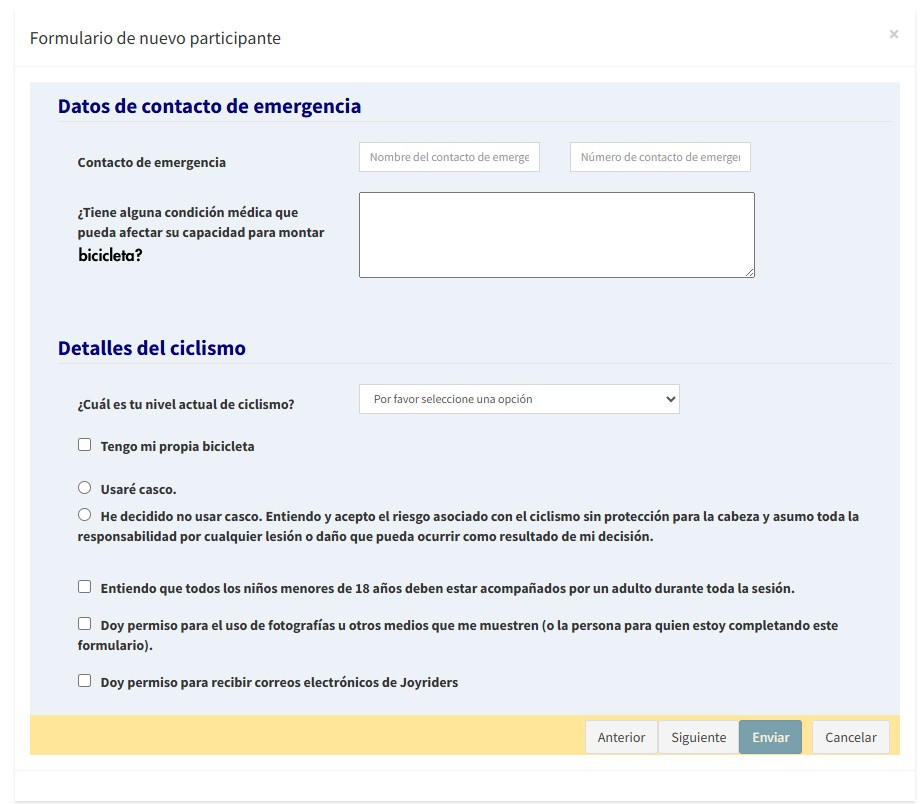924x804 pixels.
Task: Select 'He decidido no usar casco' radio
Action: coord(84,515)
